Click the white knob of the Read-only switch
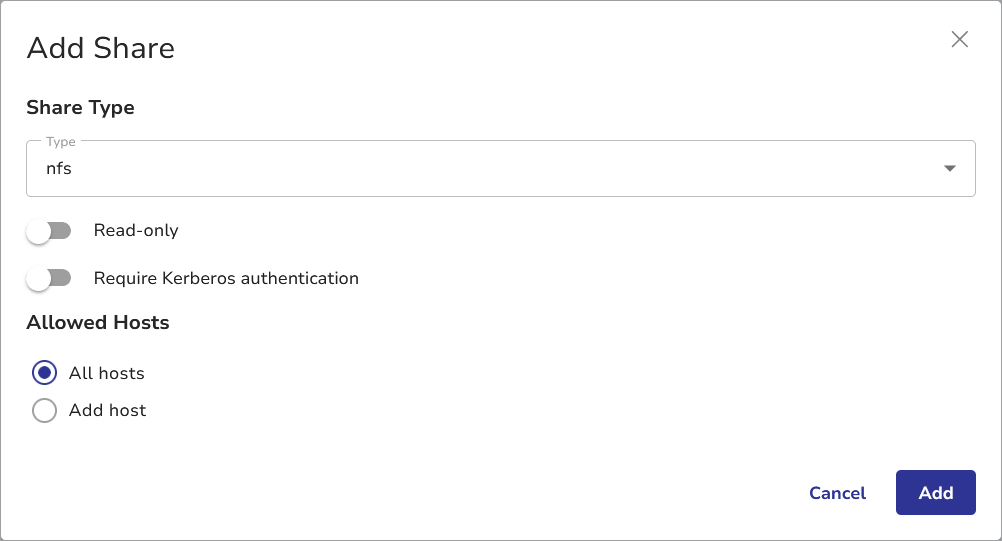The image size is (1002, 541). [39, 232]
